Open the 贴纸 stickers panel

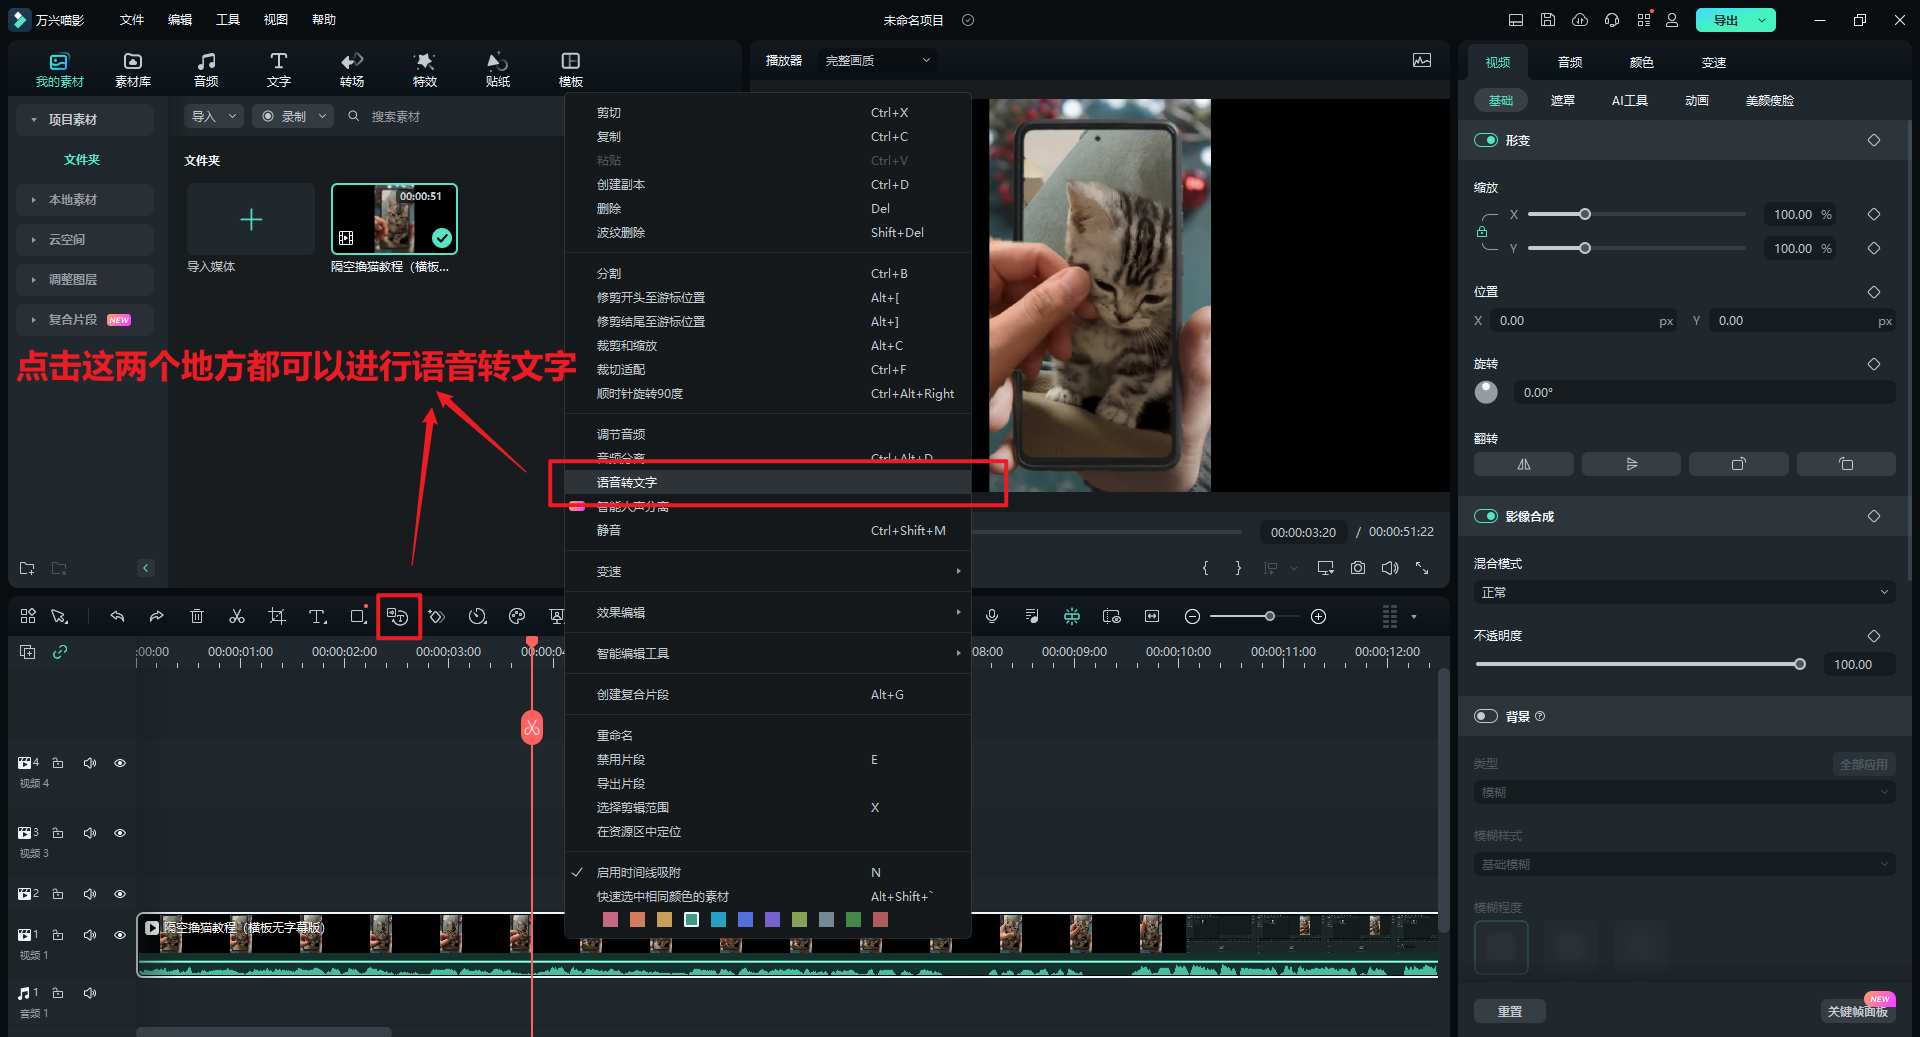click(497, 68)
